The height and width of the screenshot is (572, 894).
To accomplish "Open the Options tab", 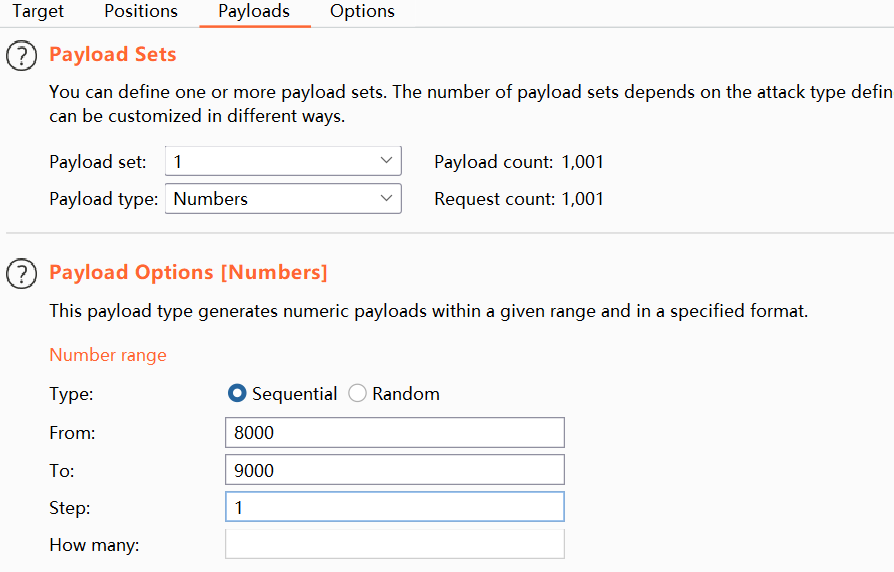I will tap(362, 12).
